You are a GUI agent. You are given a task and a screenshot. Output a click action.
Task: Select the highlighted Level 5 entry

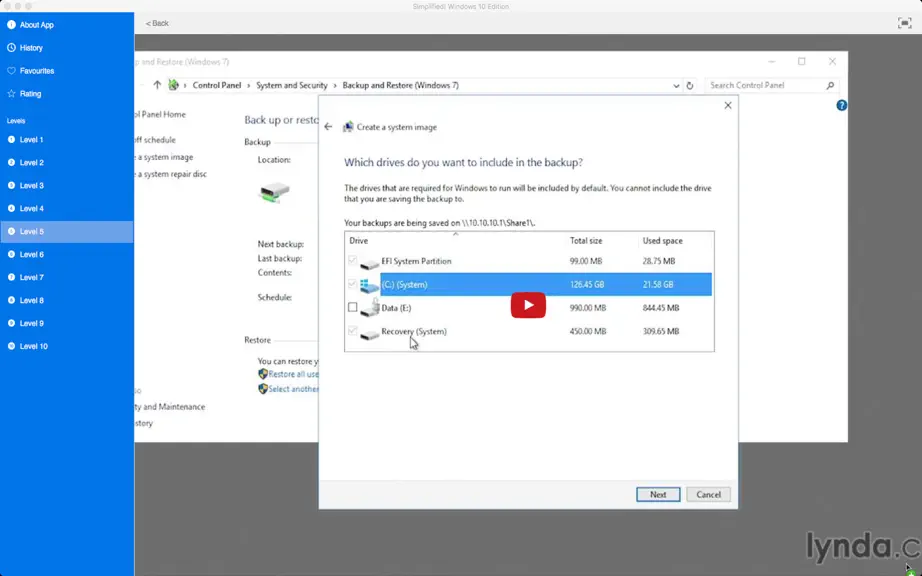tap(66, 232)
